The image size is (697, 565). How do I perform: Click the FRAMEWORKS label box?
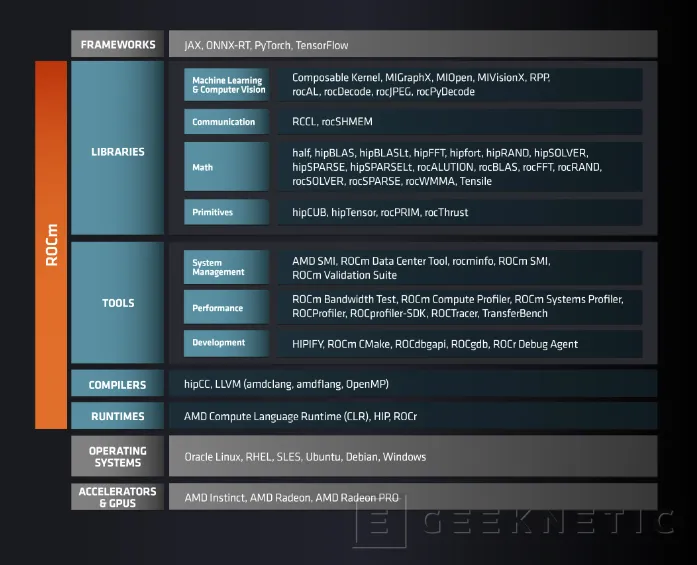(117, 44)
